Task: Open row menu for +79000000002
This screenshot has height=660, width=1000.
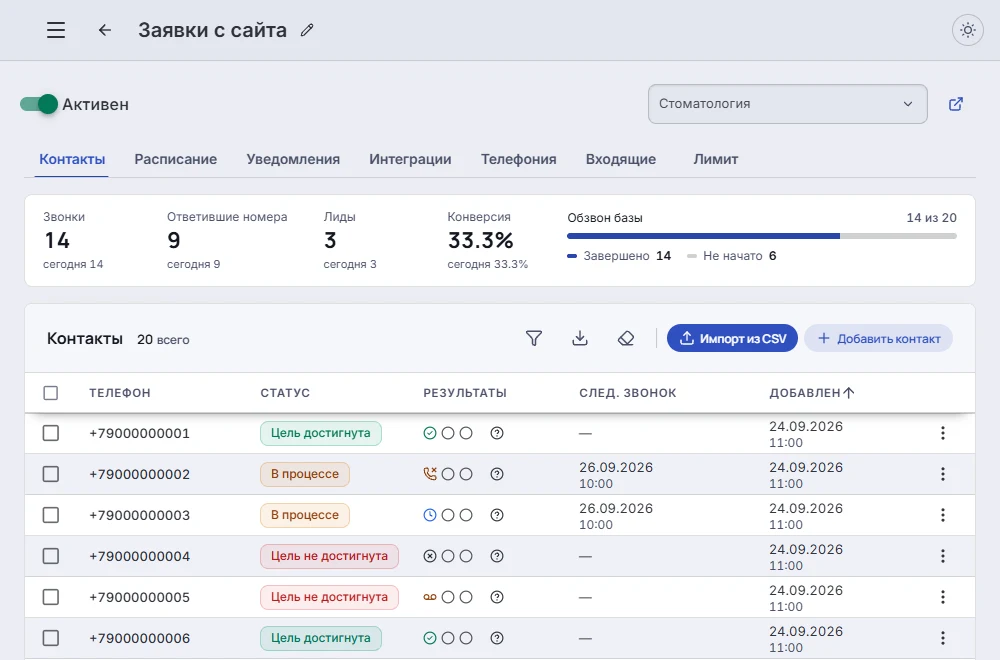Action: pyautogui.click(x=943, y=474)
